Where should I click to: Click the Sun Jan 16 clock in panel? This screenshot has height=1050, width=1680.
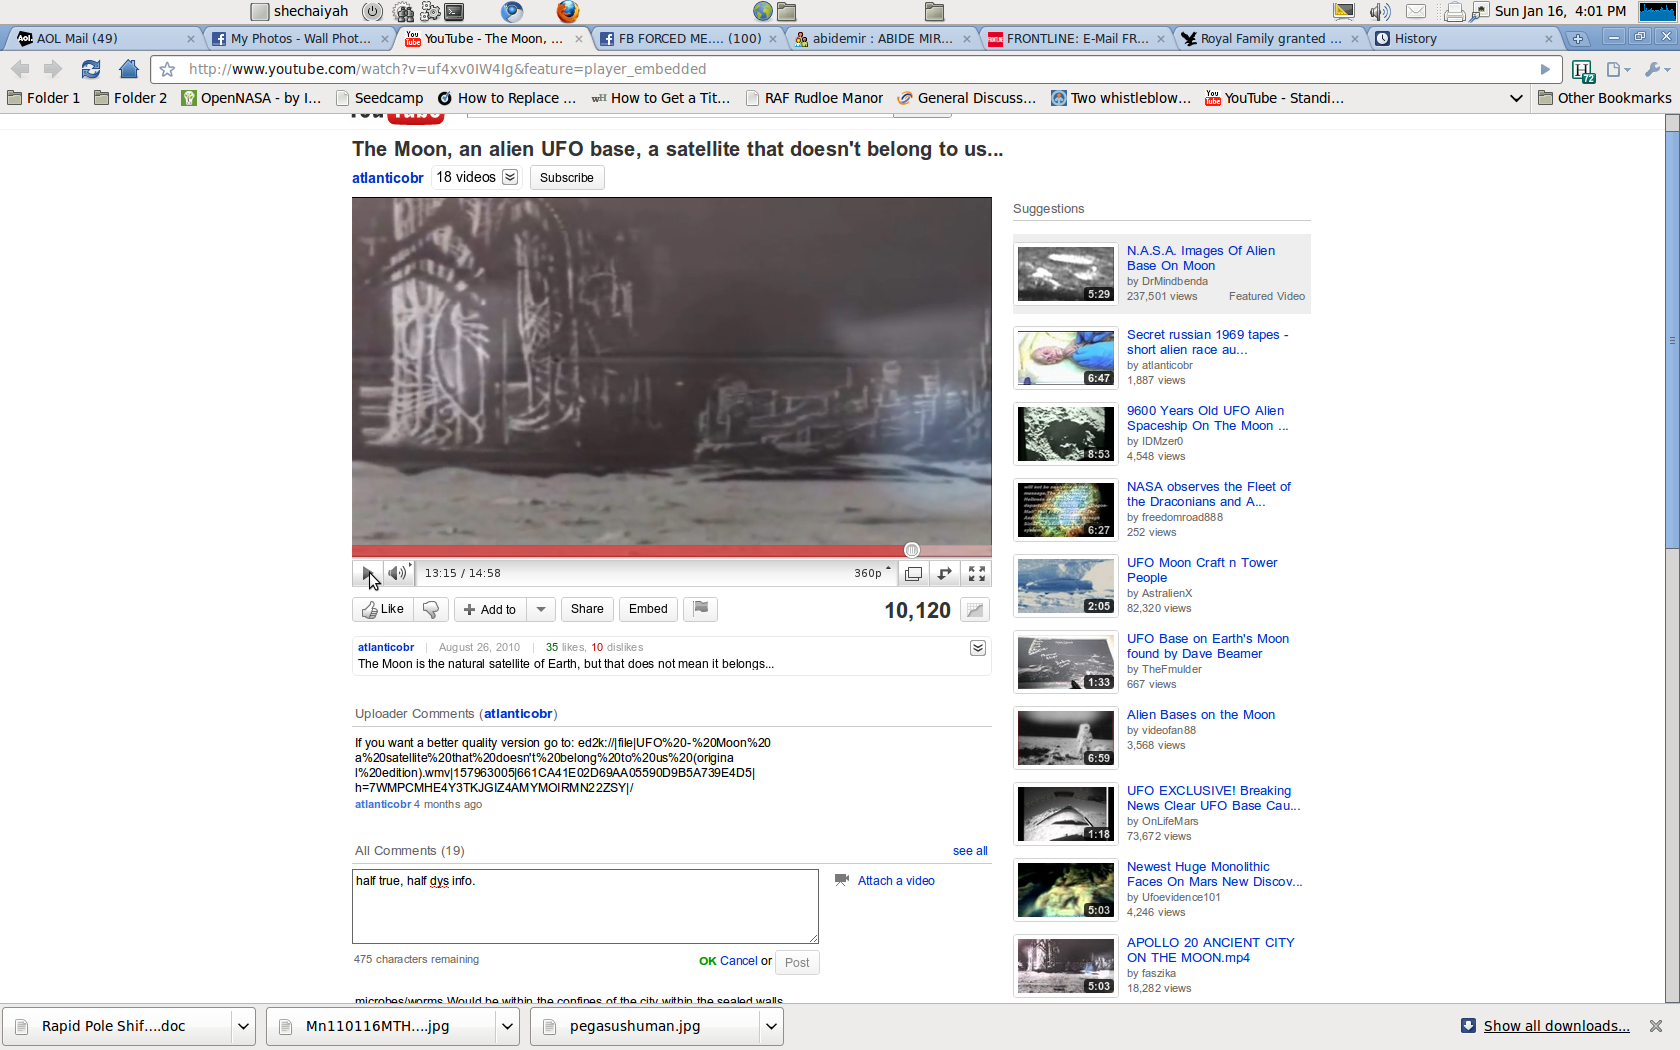pyautogui.click(x=1560, y=11)
